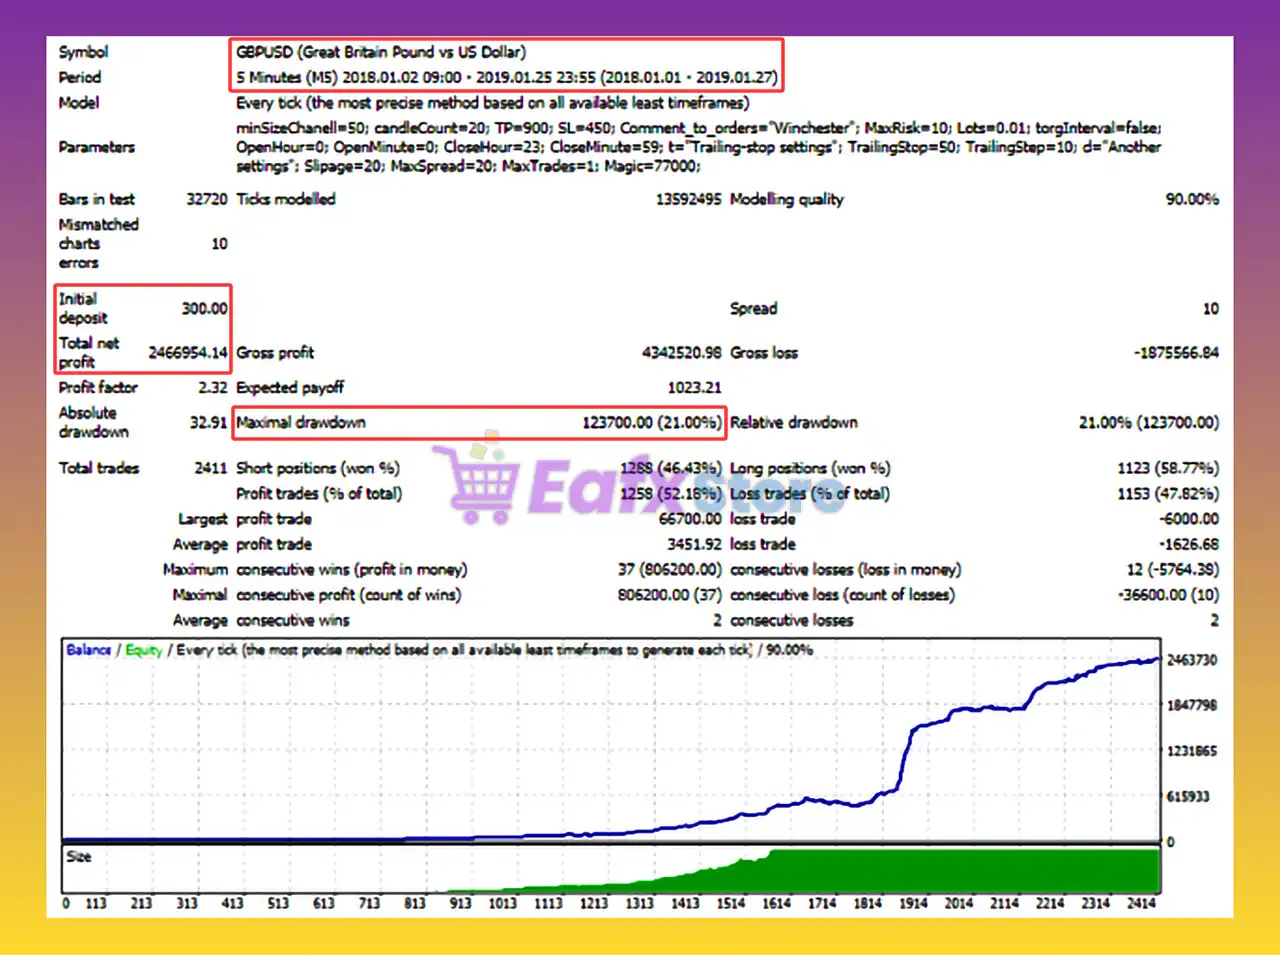Open the Ticks modelled statistics entry

(x=286, y=199)
